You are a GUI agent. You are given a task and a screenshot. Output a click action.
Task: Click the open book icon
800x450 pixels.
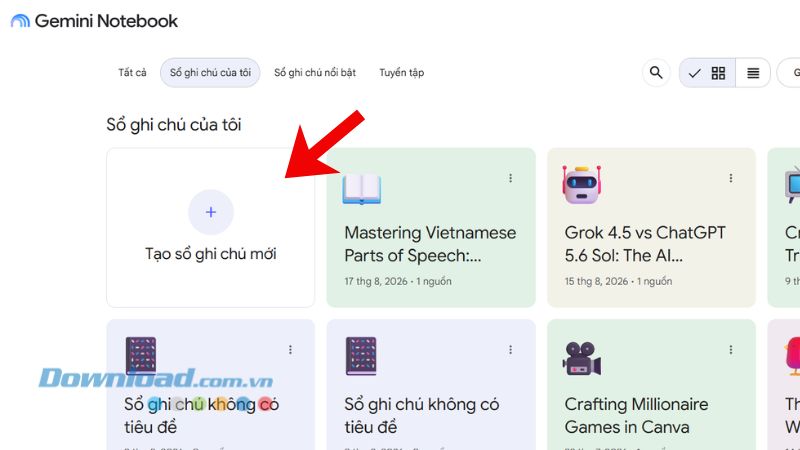(362, 189)
